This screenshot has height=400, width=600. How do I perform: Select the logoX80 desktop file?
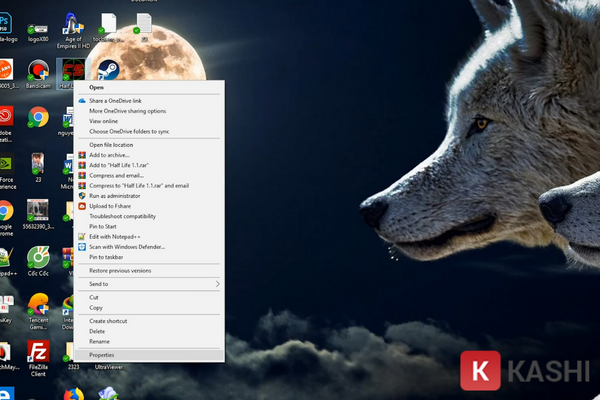(x=38, y=24)
